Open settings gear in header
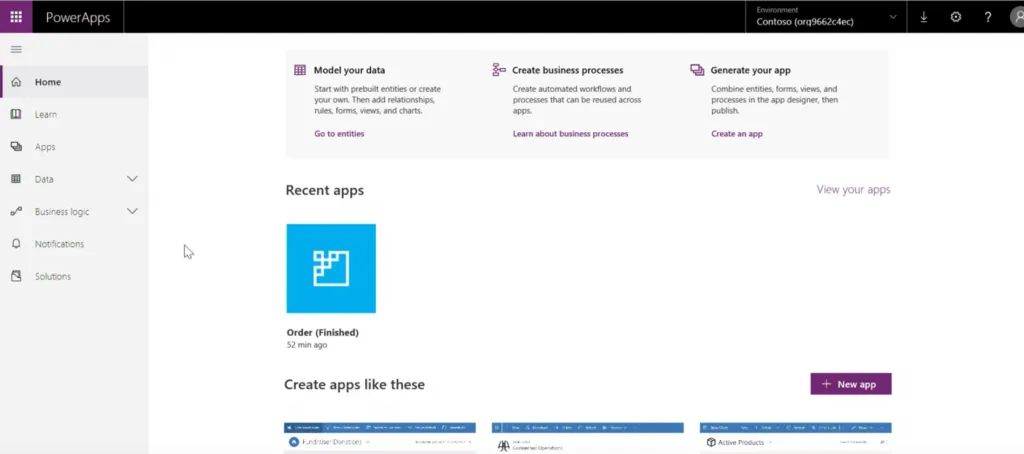Screen dimensions: 1024x454 click(x=955, y=17)
